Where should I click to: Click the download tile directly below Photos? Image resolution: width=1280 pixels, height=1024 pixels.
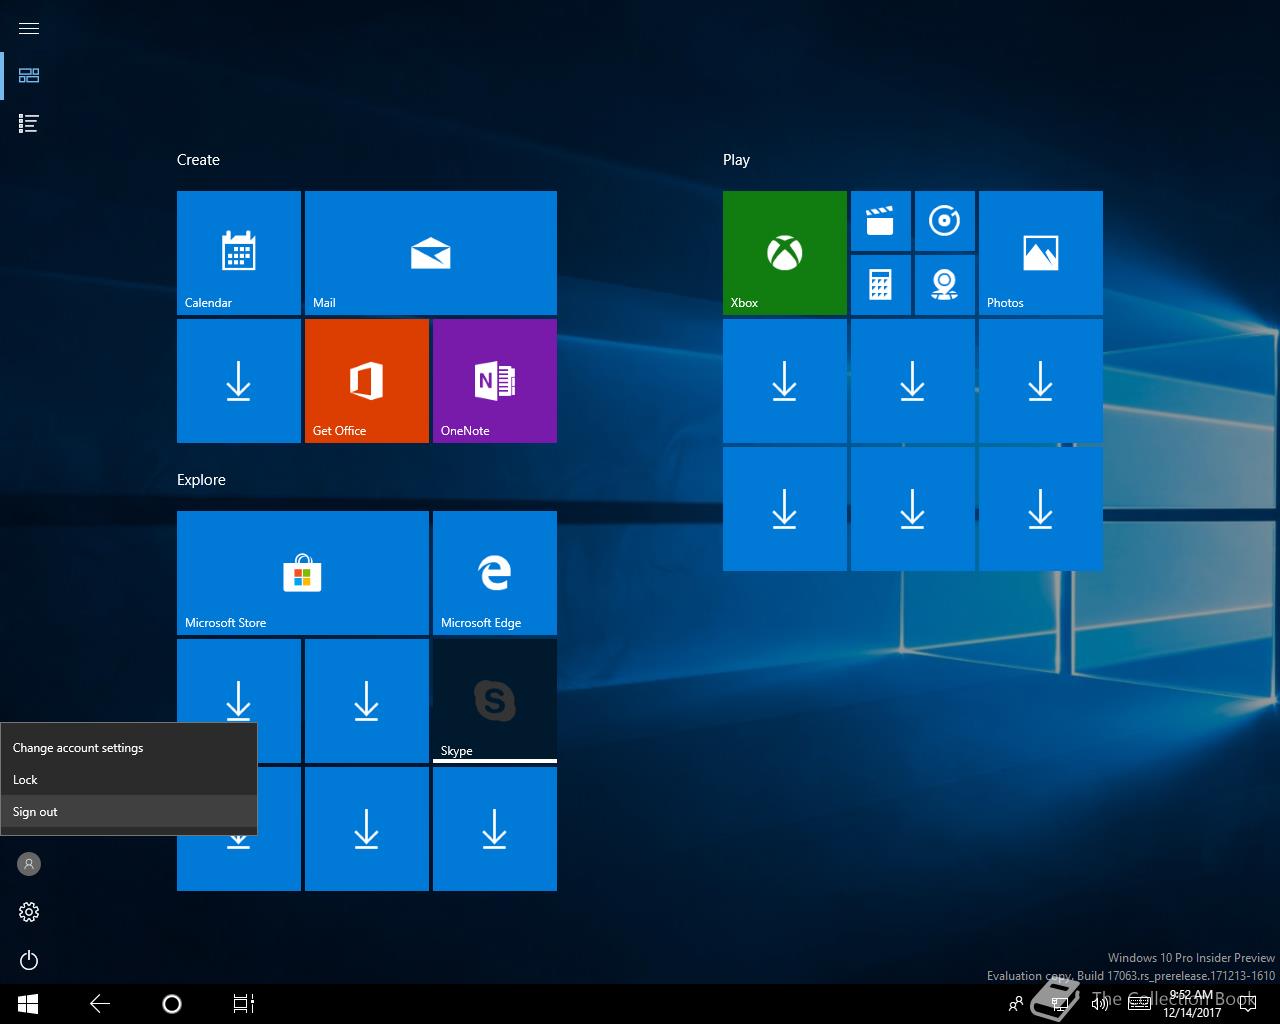click(x=1041, y=381)
